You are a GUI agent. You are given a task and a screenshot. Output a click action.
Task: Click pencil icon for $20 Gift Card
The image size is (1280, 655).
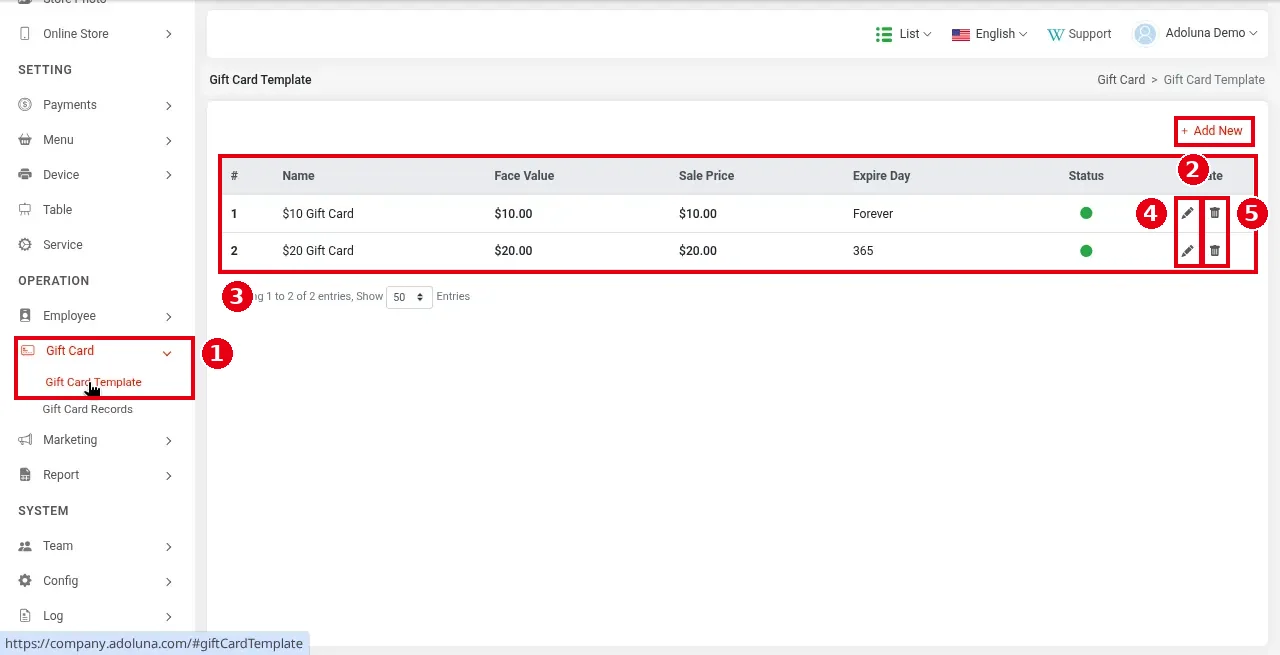click(x=1187, y=251)
